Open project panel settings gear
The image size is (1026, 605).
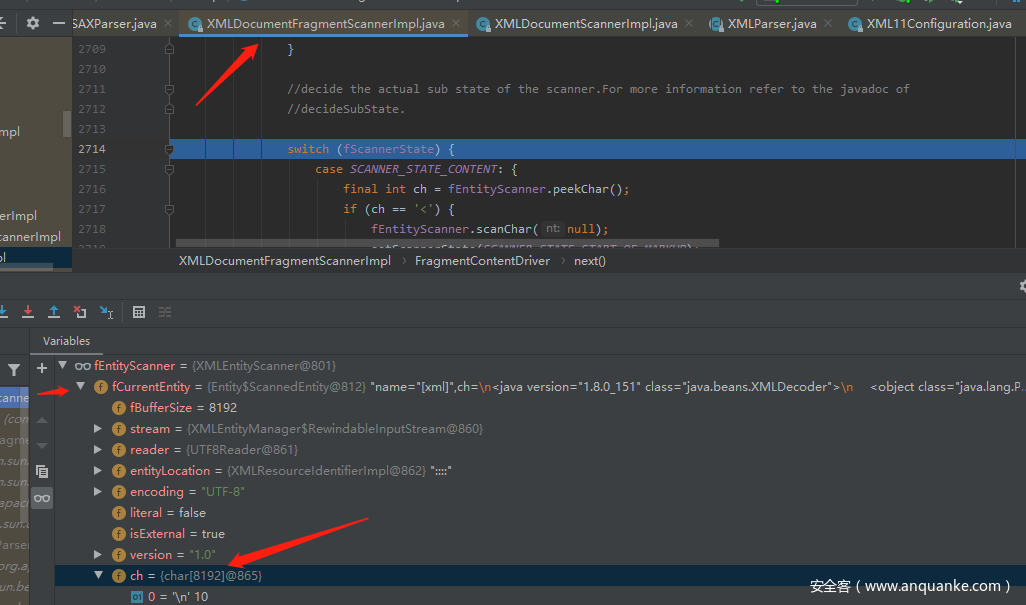click(x=33, y=23)
